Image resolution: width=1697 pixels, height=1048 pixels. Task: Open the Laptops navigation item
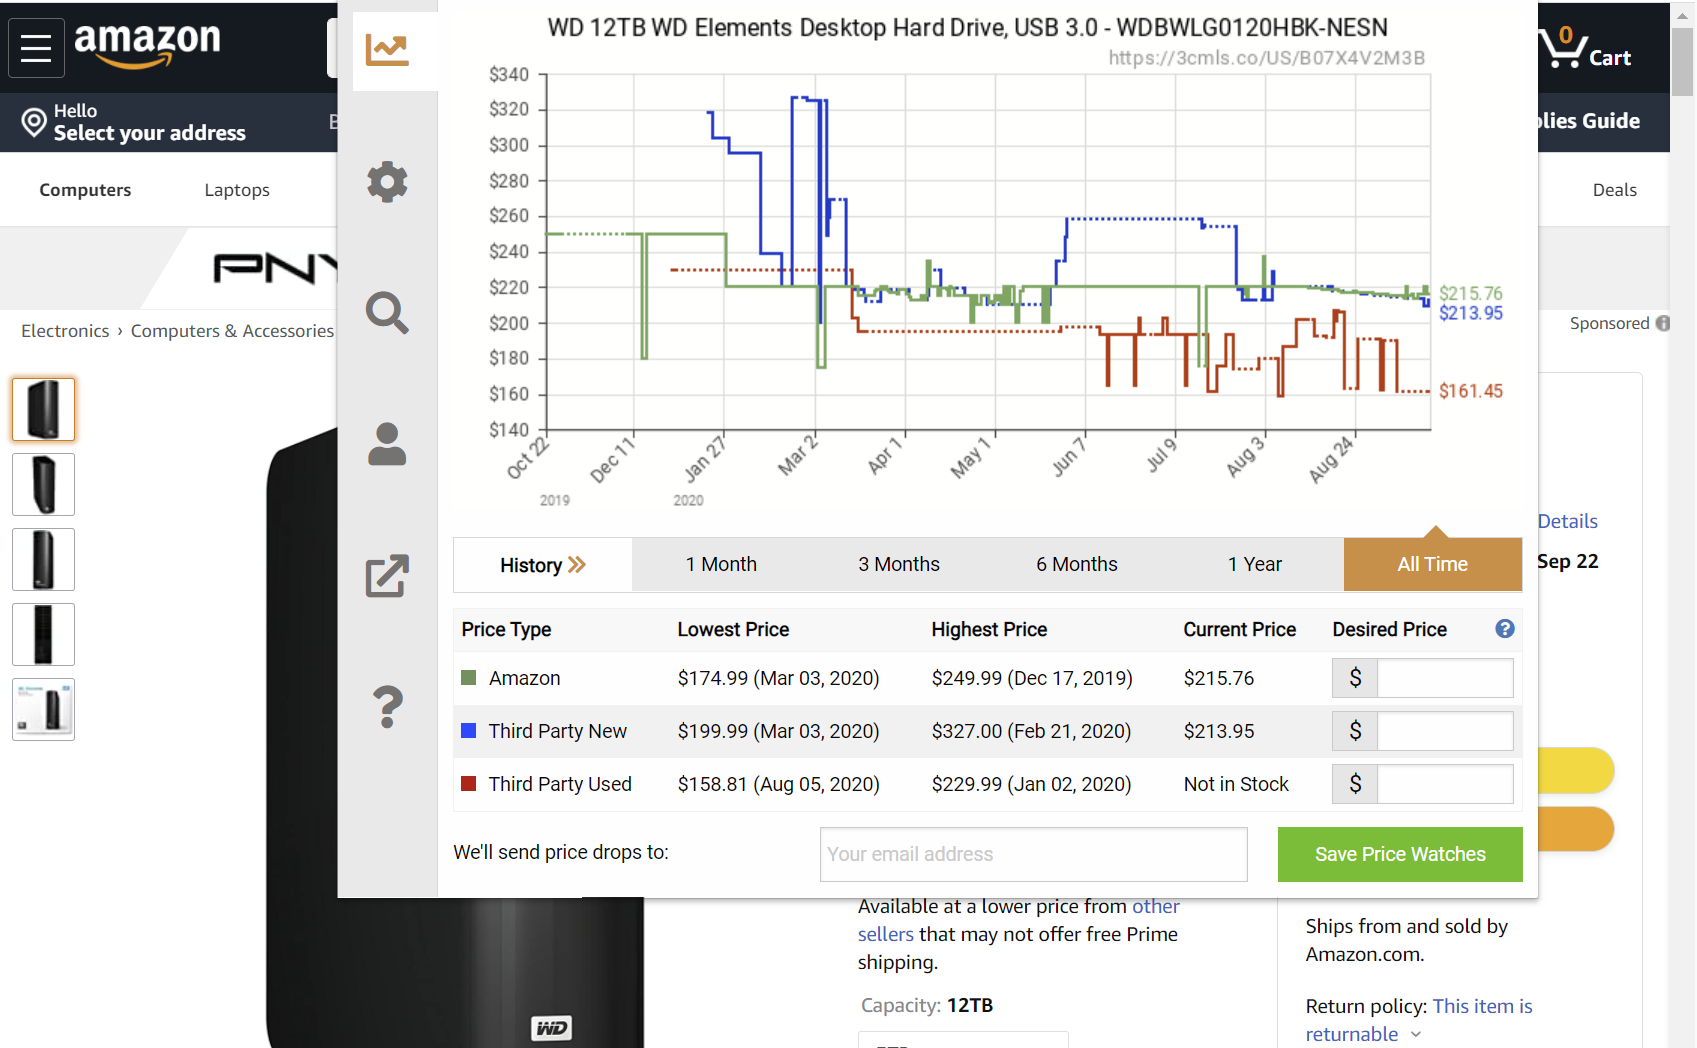pyautogui.click(x=237, y=190)
